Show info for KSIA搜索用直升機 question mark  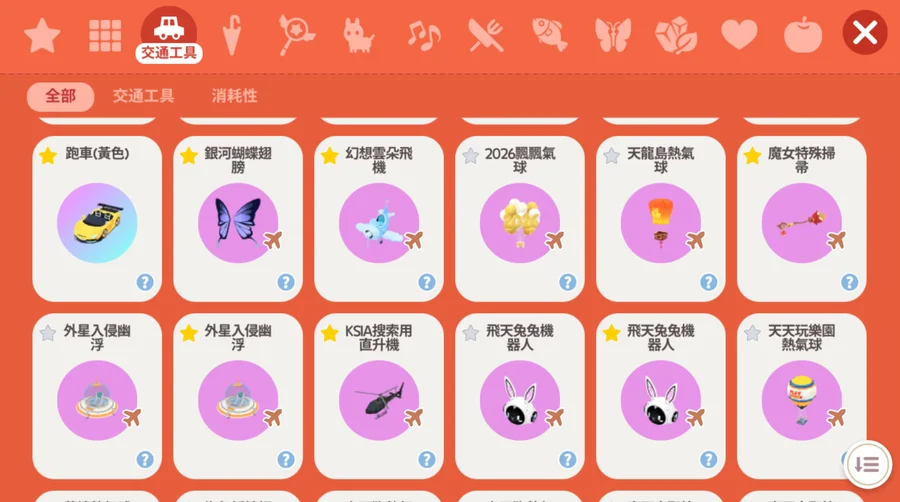click(426, 460)
